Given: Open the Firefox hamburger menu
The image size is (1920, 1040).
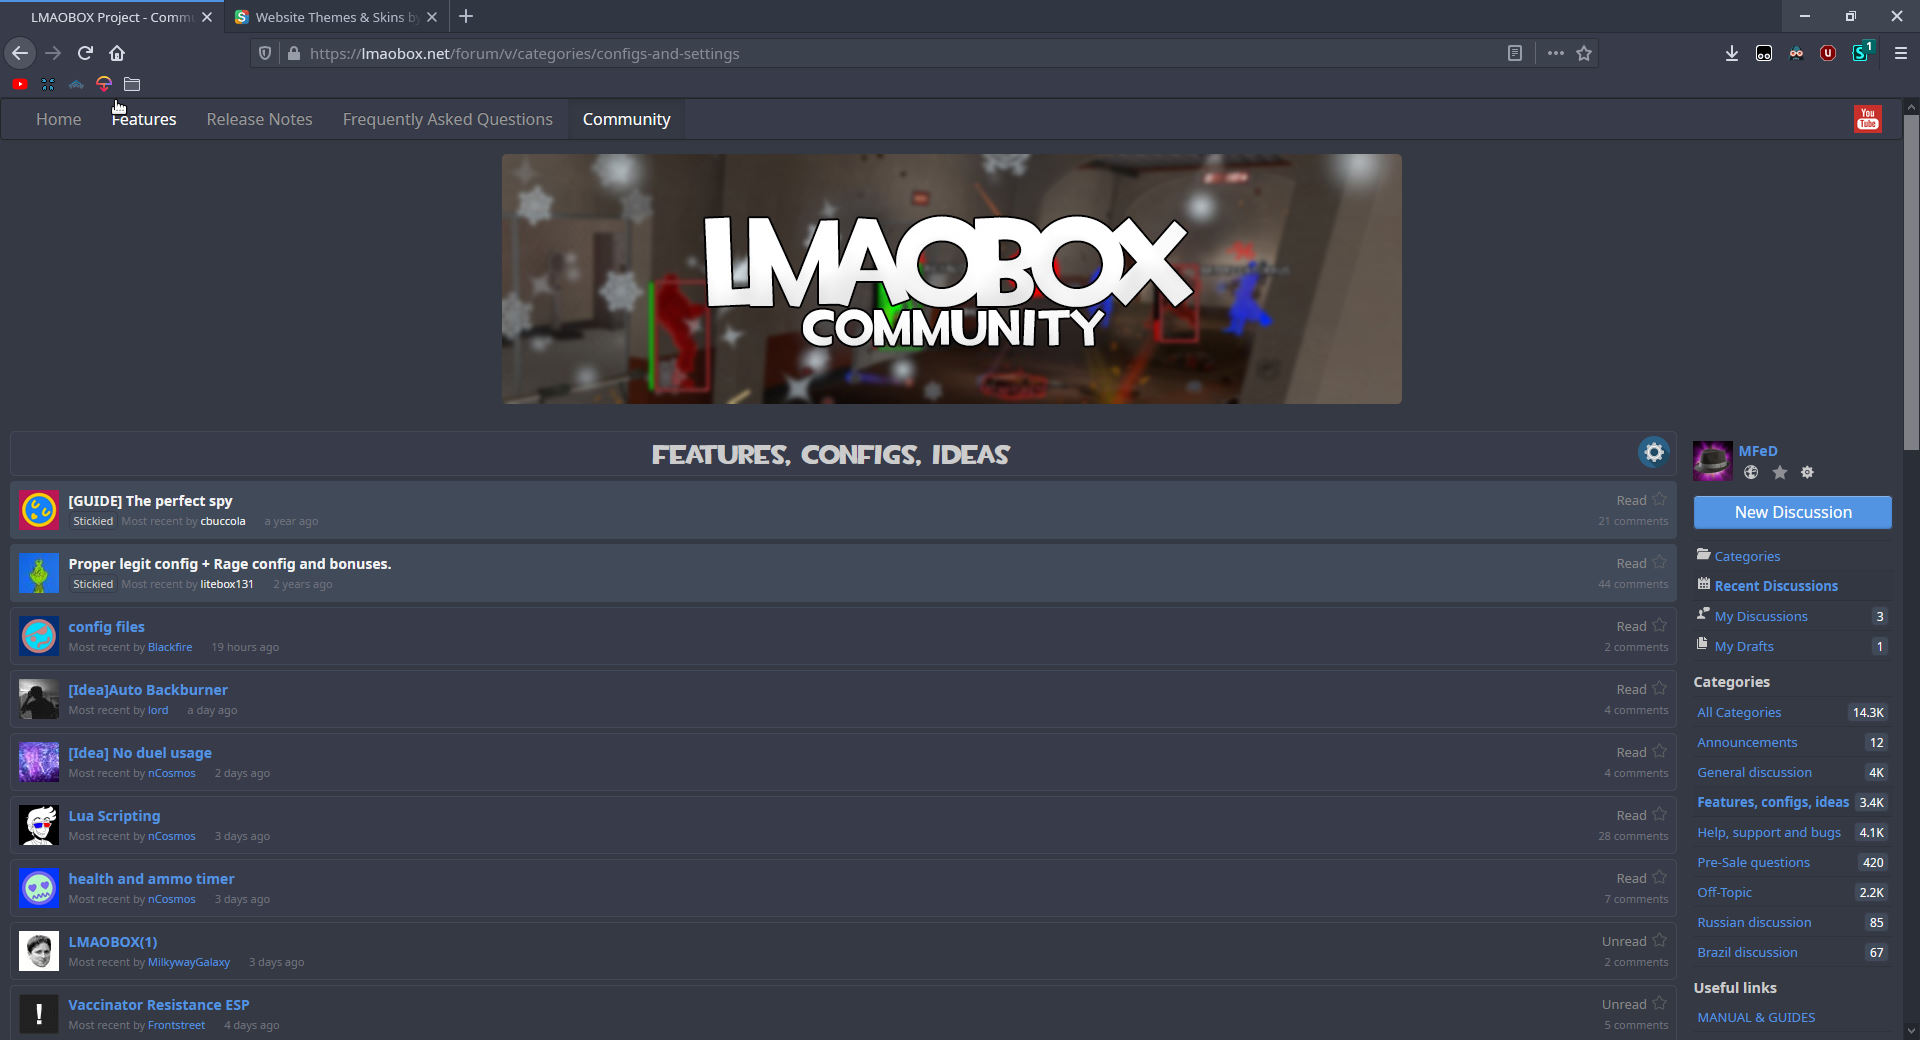Looking at the screenshot, I should (x=1901, y=53).
